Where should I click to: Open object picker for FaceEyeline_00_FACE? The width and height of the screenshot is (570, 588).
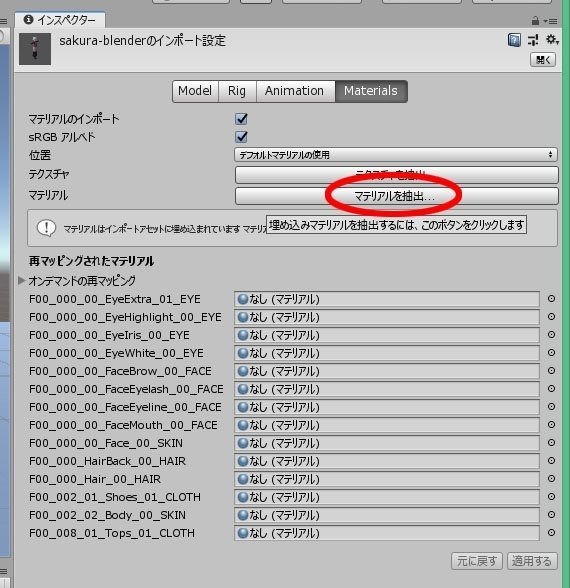[551, 407]
